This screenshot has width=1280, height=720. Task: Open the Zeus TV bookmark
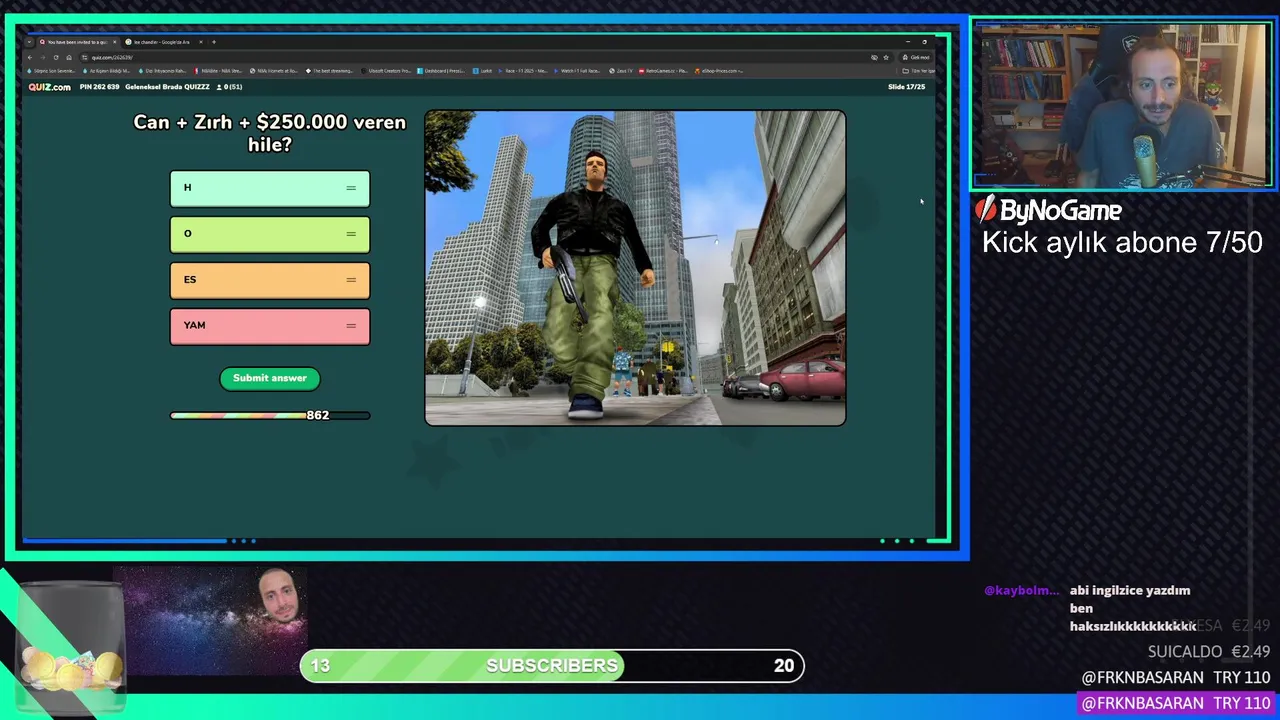(621, 71)
